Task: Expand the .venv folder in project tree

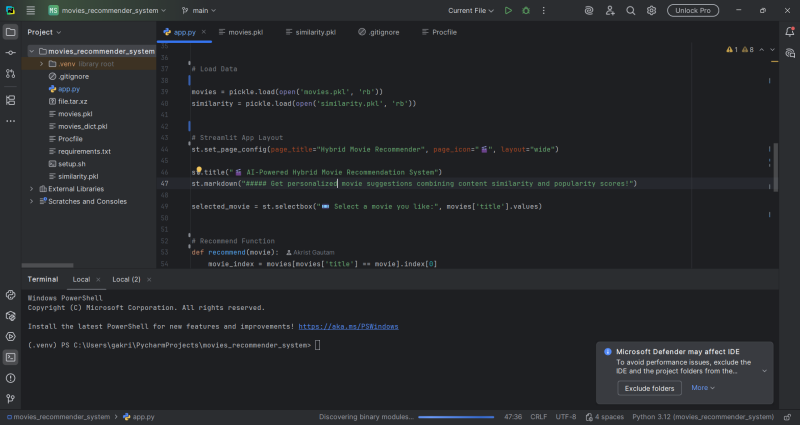Action: (41, 63)
